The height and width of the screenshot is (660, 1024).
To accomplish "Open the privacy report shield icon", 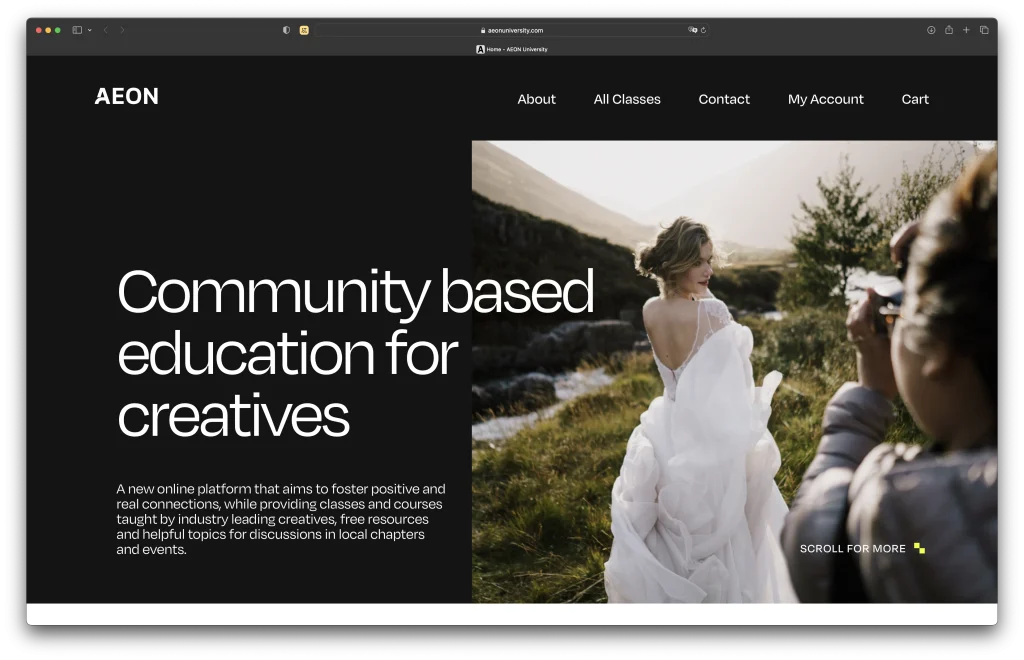I will [x=287, y=30].
